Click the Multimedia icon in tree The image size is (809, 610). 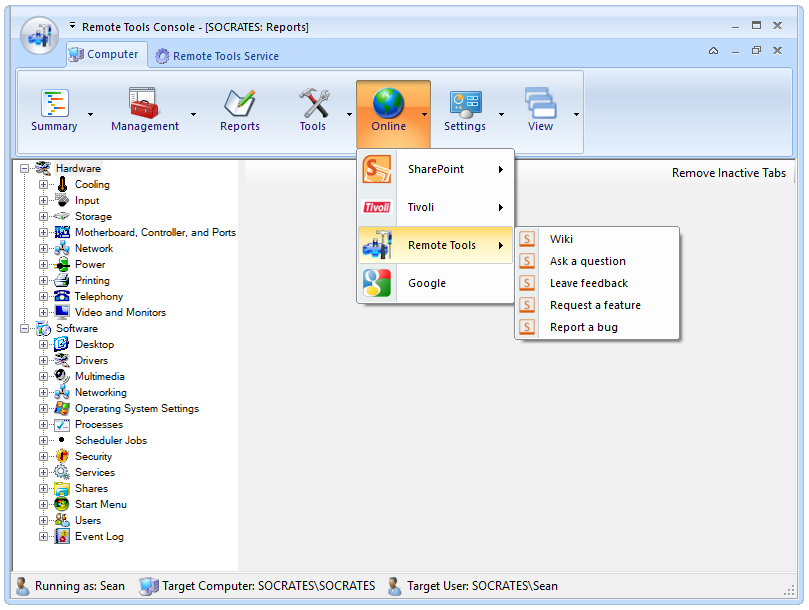tap(62, 376)
